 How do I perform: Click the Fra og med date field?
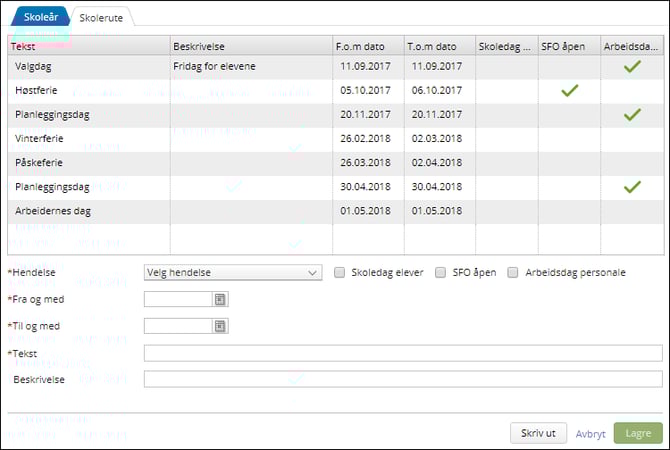[x=178, y=299]
